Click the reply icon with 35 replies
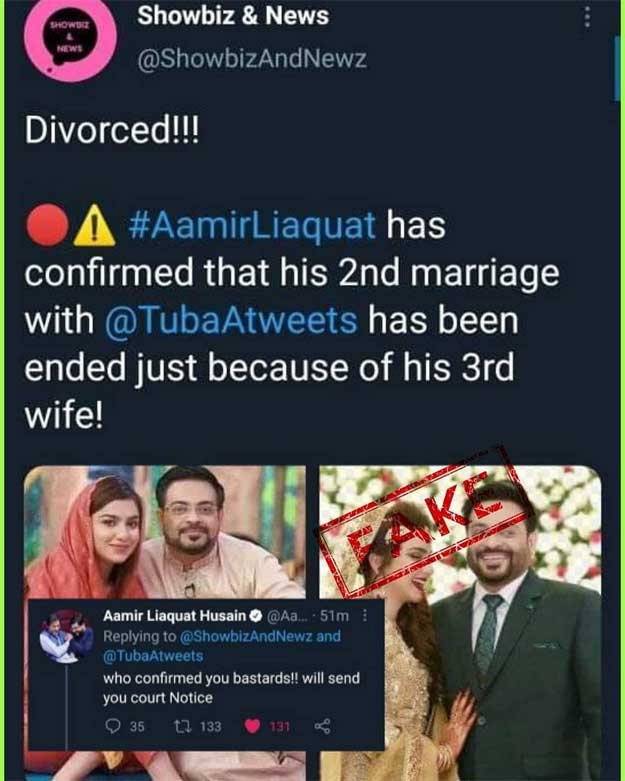Screen dimensions: 625x781 pos(114,726)
